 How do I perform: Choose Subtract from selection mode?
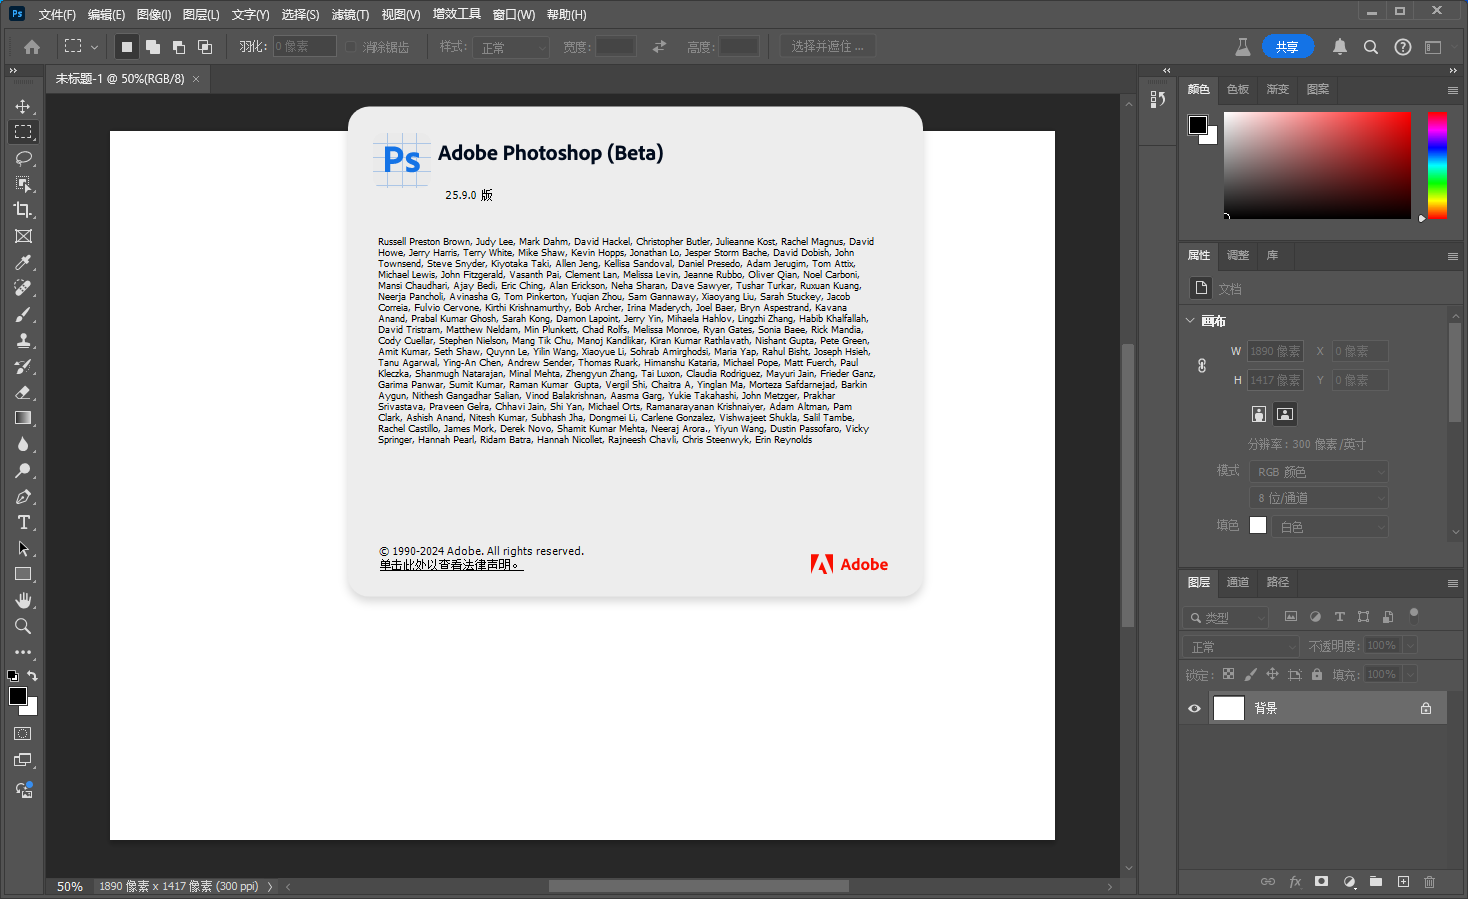pyautogui.click(x=179, y=47)
